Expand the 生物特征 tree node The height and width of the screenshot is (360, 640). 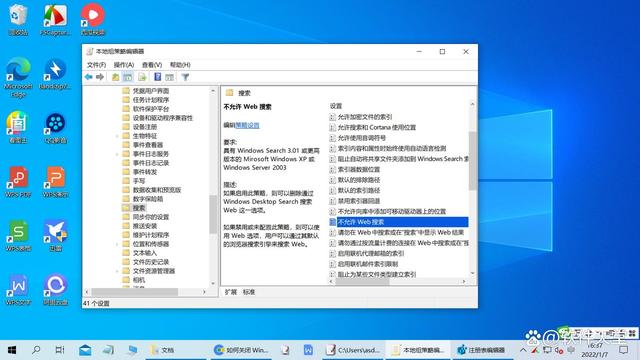click(x=117, y=136)
